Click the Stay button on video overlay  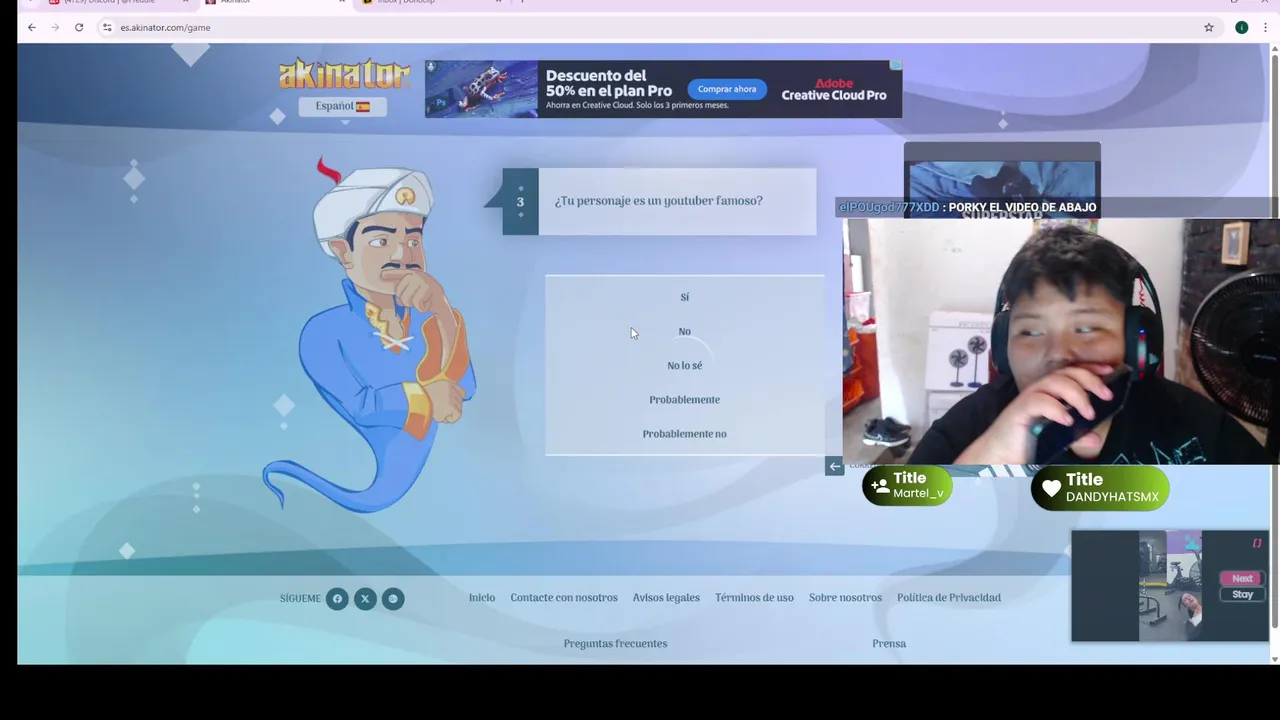click(1242, 594)
